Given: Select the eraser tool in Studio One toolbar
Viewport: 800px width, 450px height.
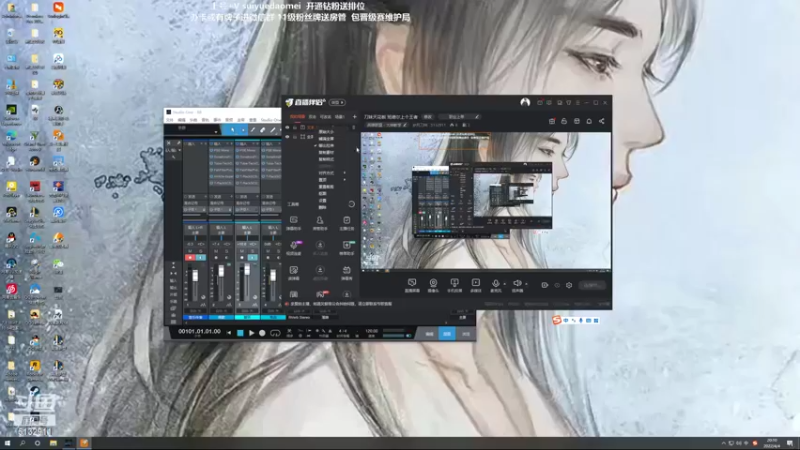Looking at the screenshot, I should [x=263, y=130].
